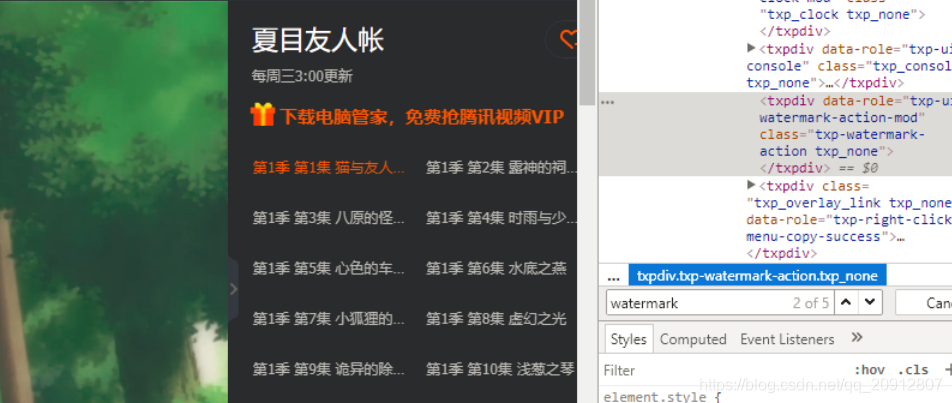Play Season 1 Episode 6 水底之燕
Viewport: 952px width, 403px height.
coord(496,268)
